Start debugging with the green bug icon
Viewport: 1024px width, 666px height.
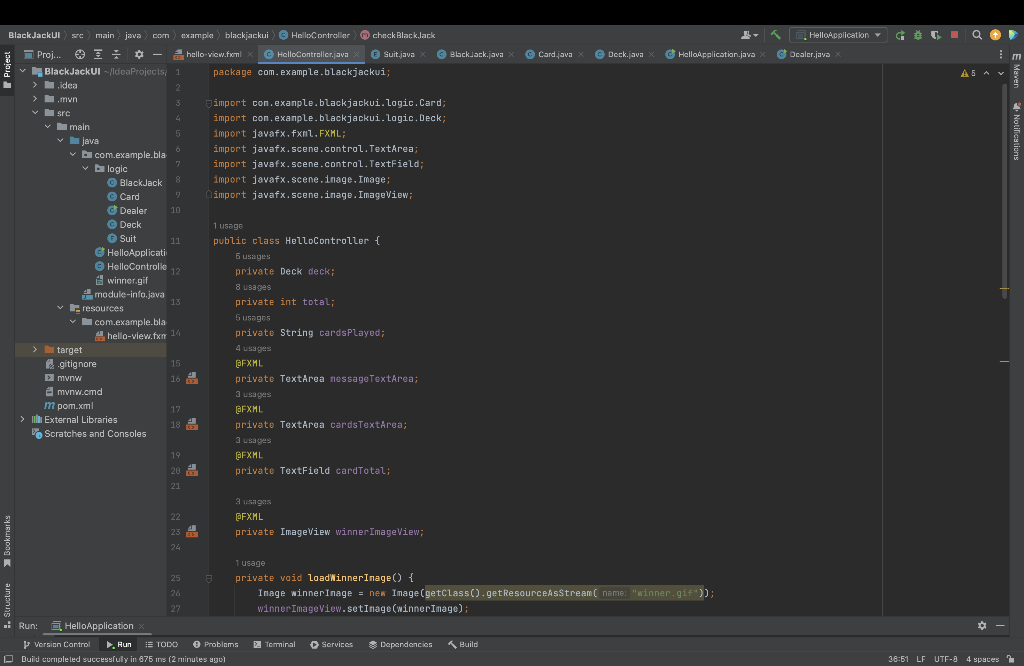coord(918,35)
